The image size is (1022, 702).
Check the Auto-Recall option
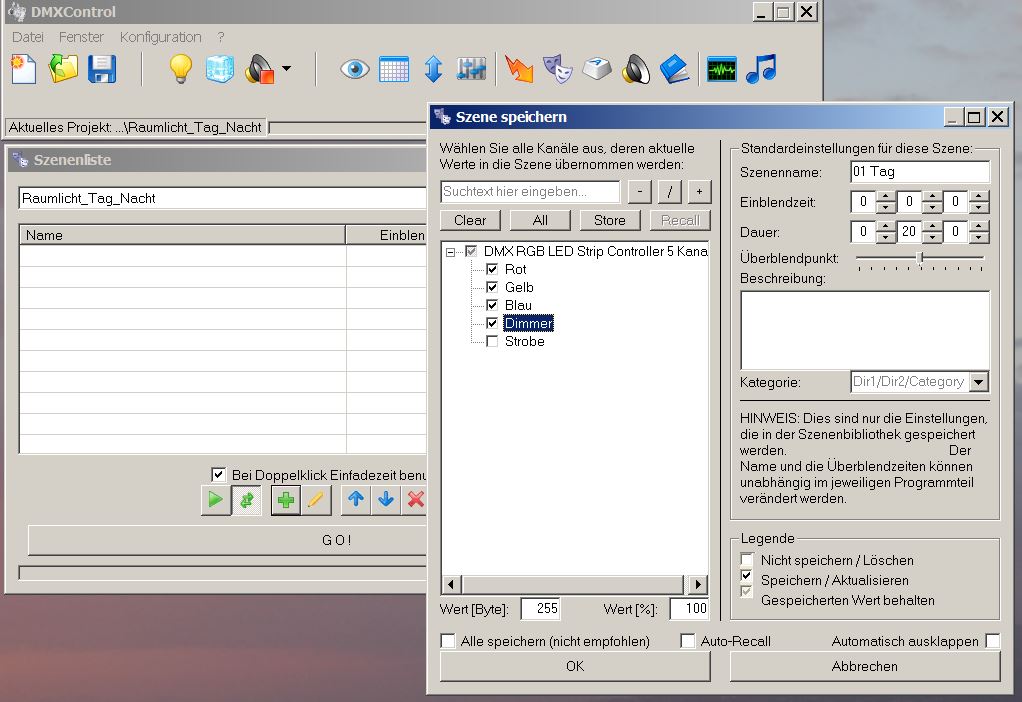[x=688, y=641]
